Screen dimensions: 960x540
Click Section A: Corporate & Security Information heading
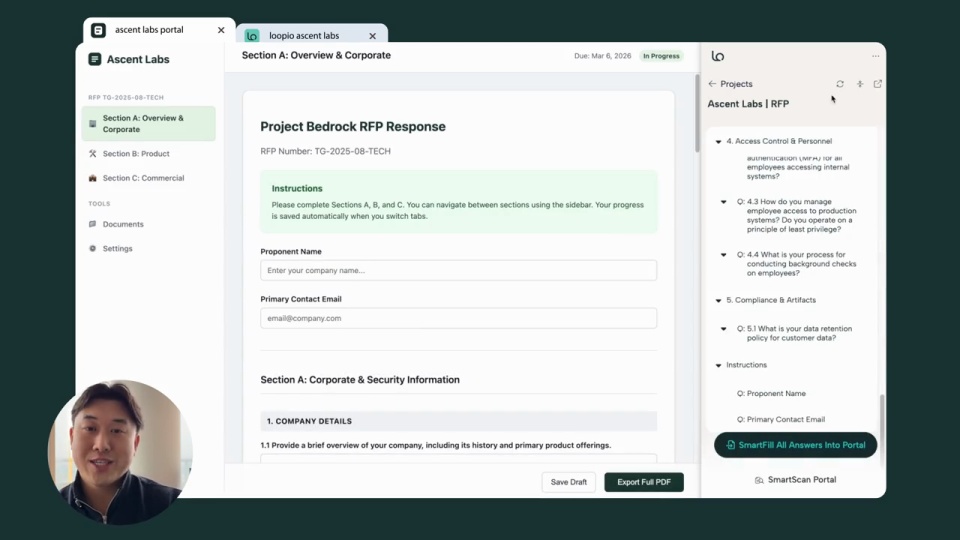(x=360, y=380)
